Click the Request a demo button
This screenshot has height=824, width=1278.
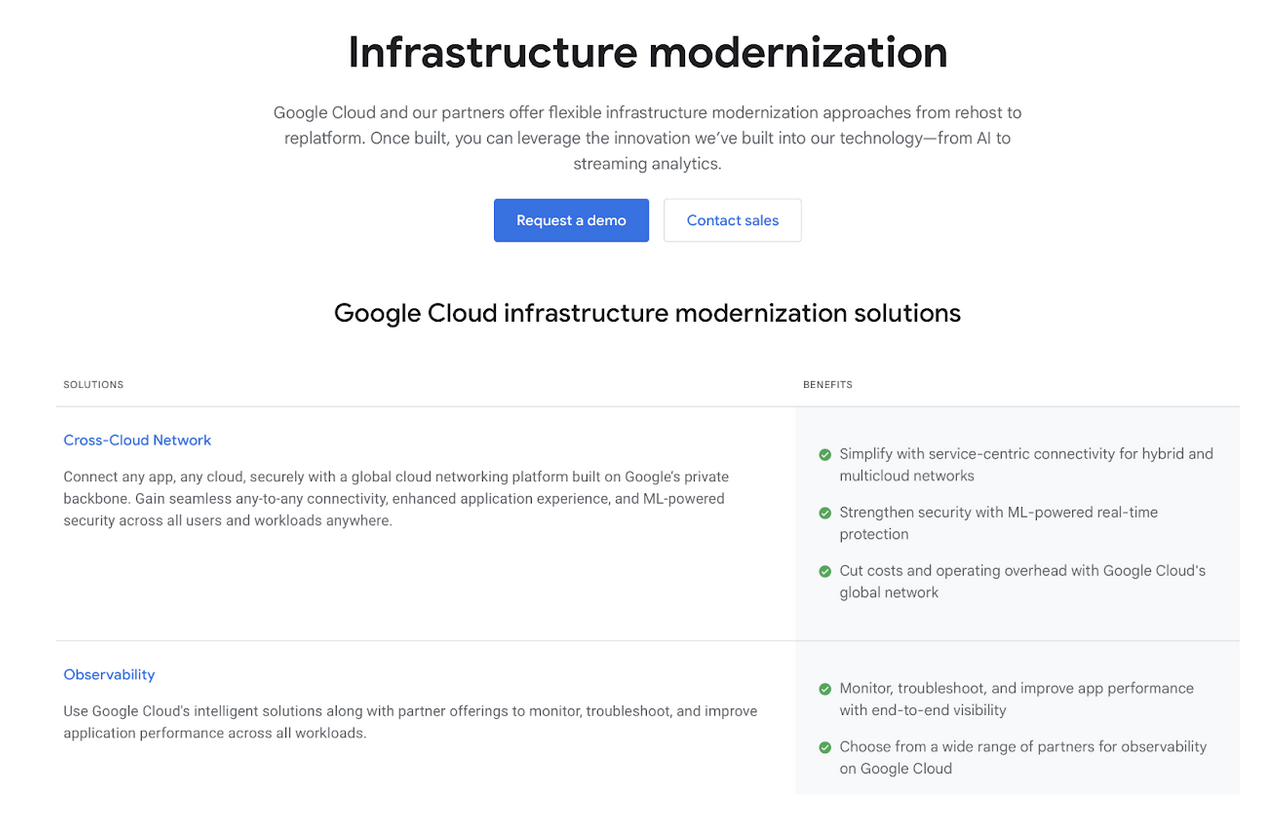(571, 220)
